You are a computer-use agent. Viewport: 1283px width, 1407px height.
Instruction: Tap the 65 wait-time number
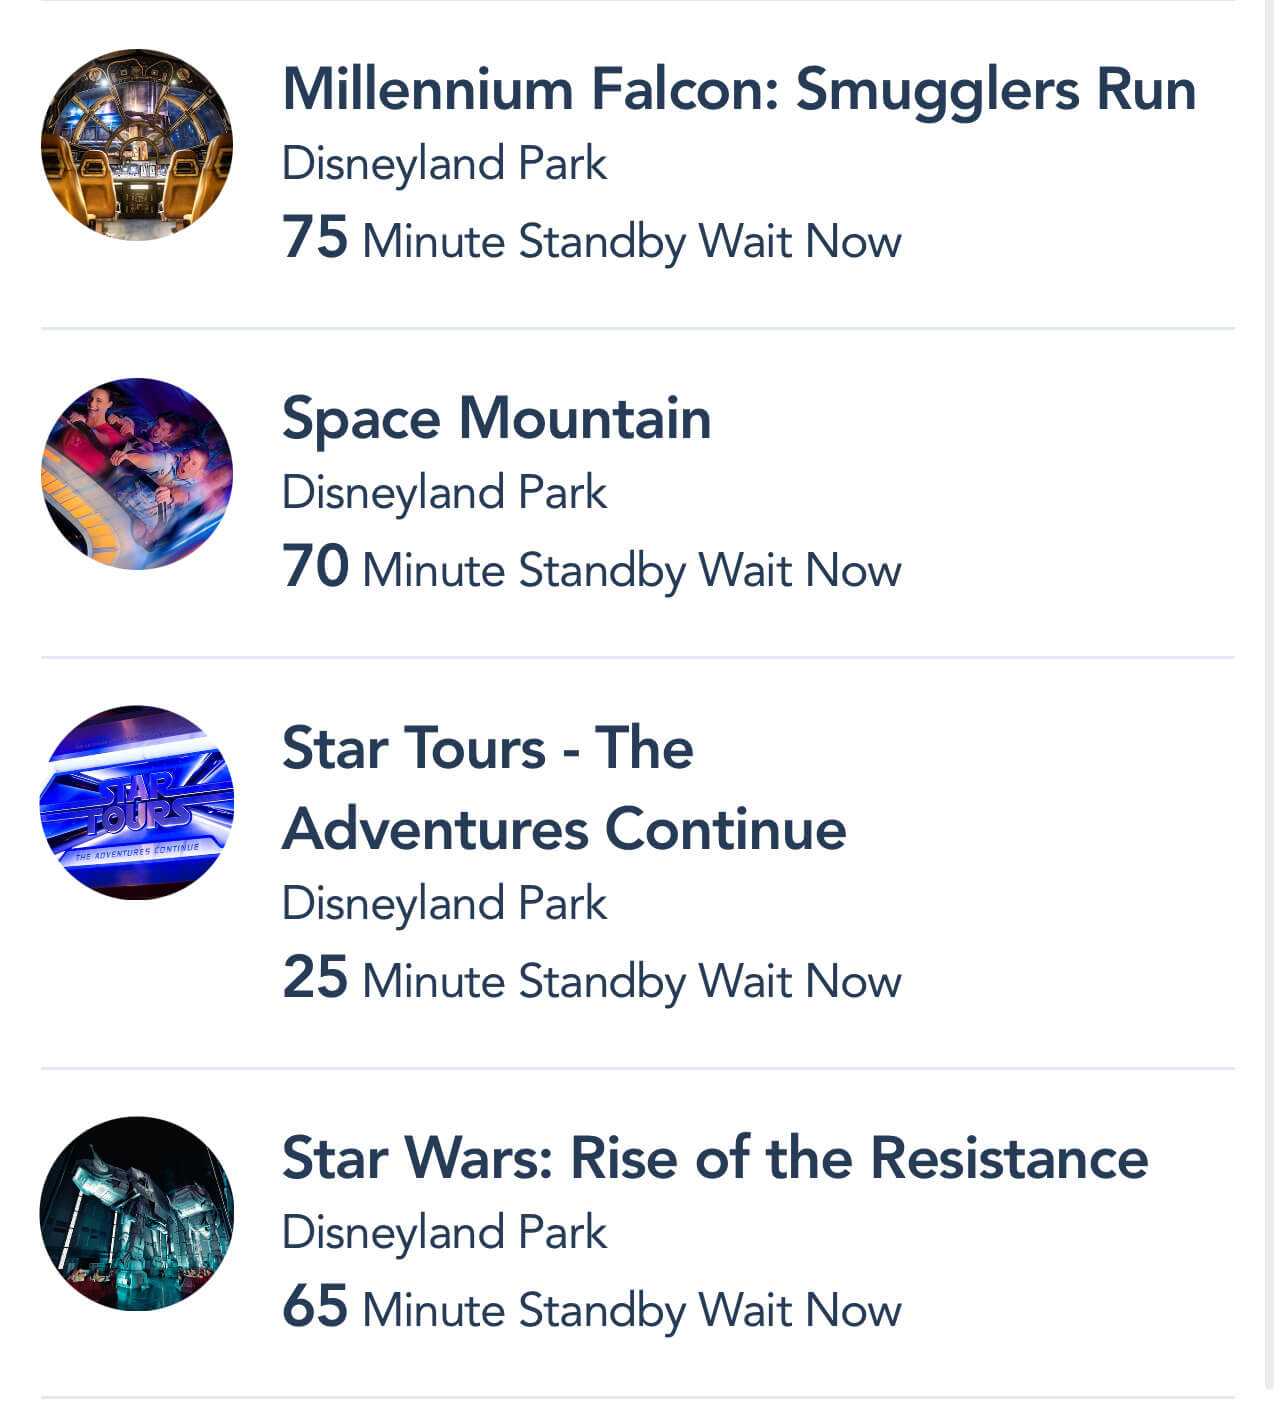pyautogui.click(x=315, y=1306)
